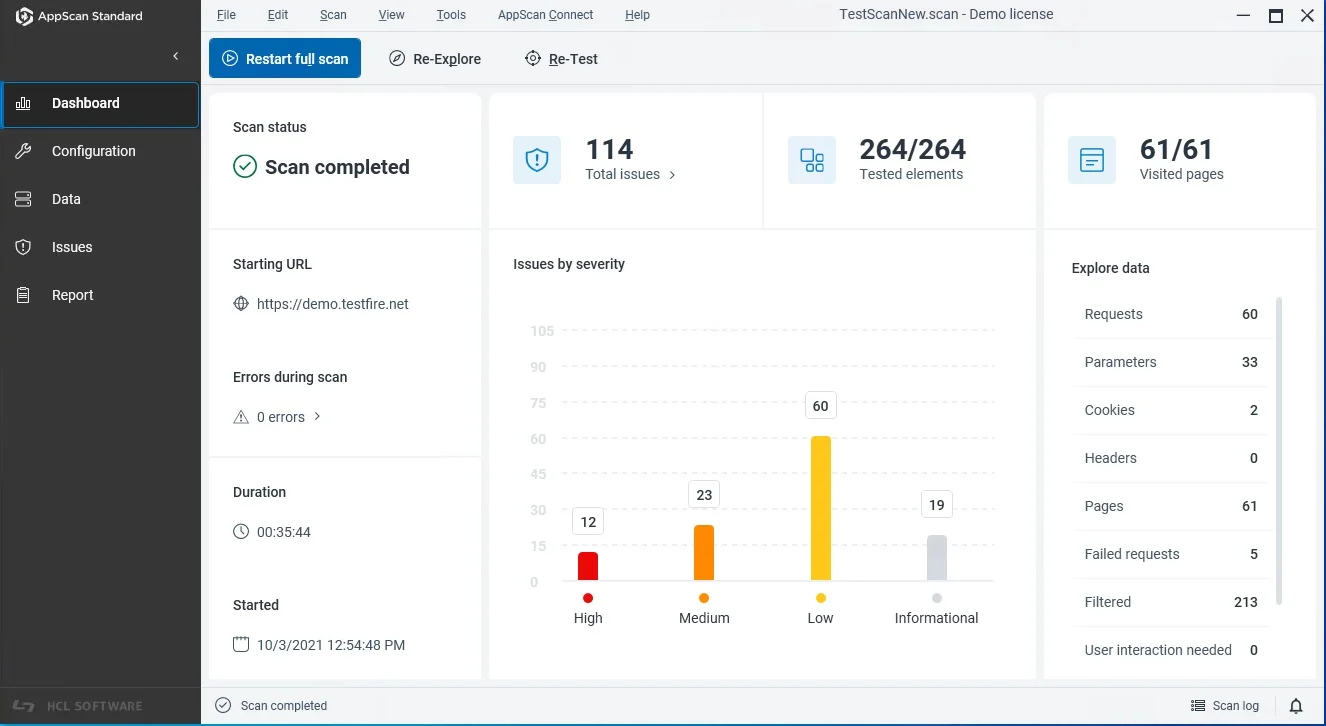This screenshot has height=726, width=1326.
Task: Click the Restart full scan button
Action: [x=285, y=58]
